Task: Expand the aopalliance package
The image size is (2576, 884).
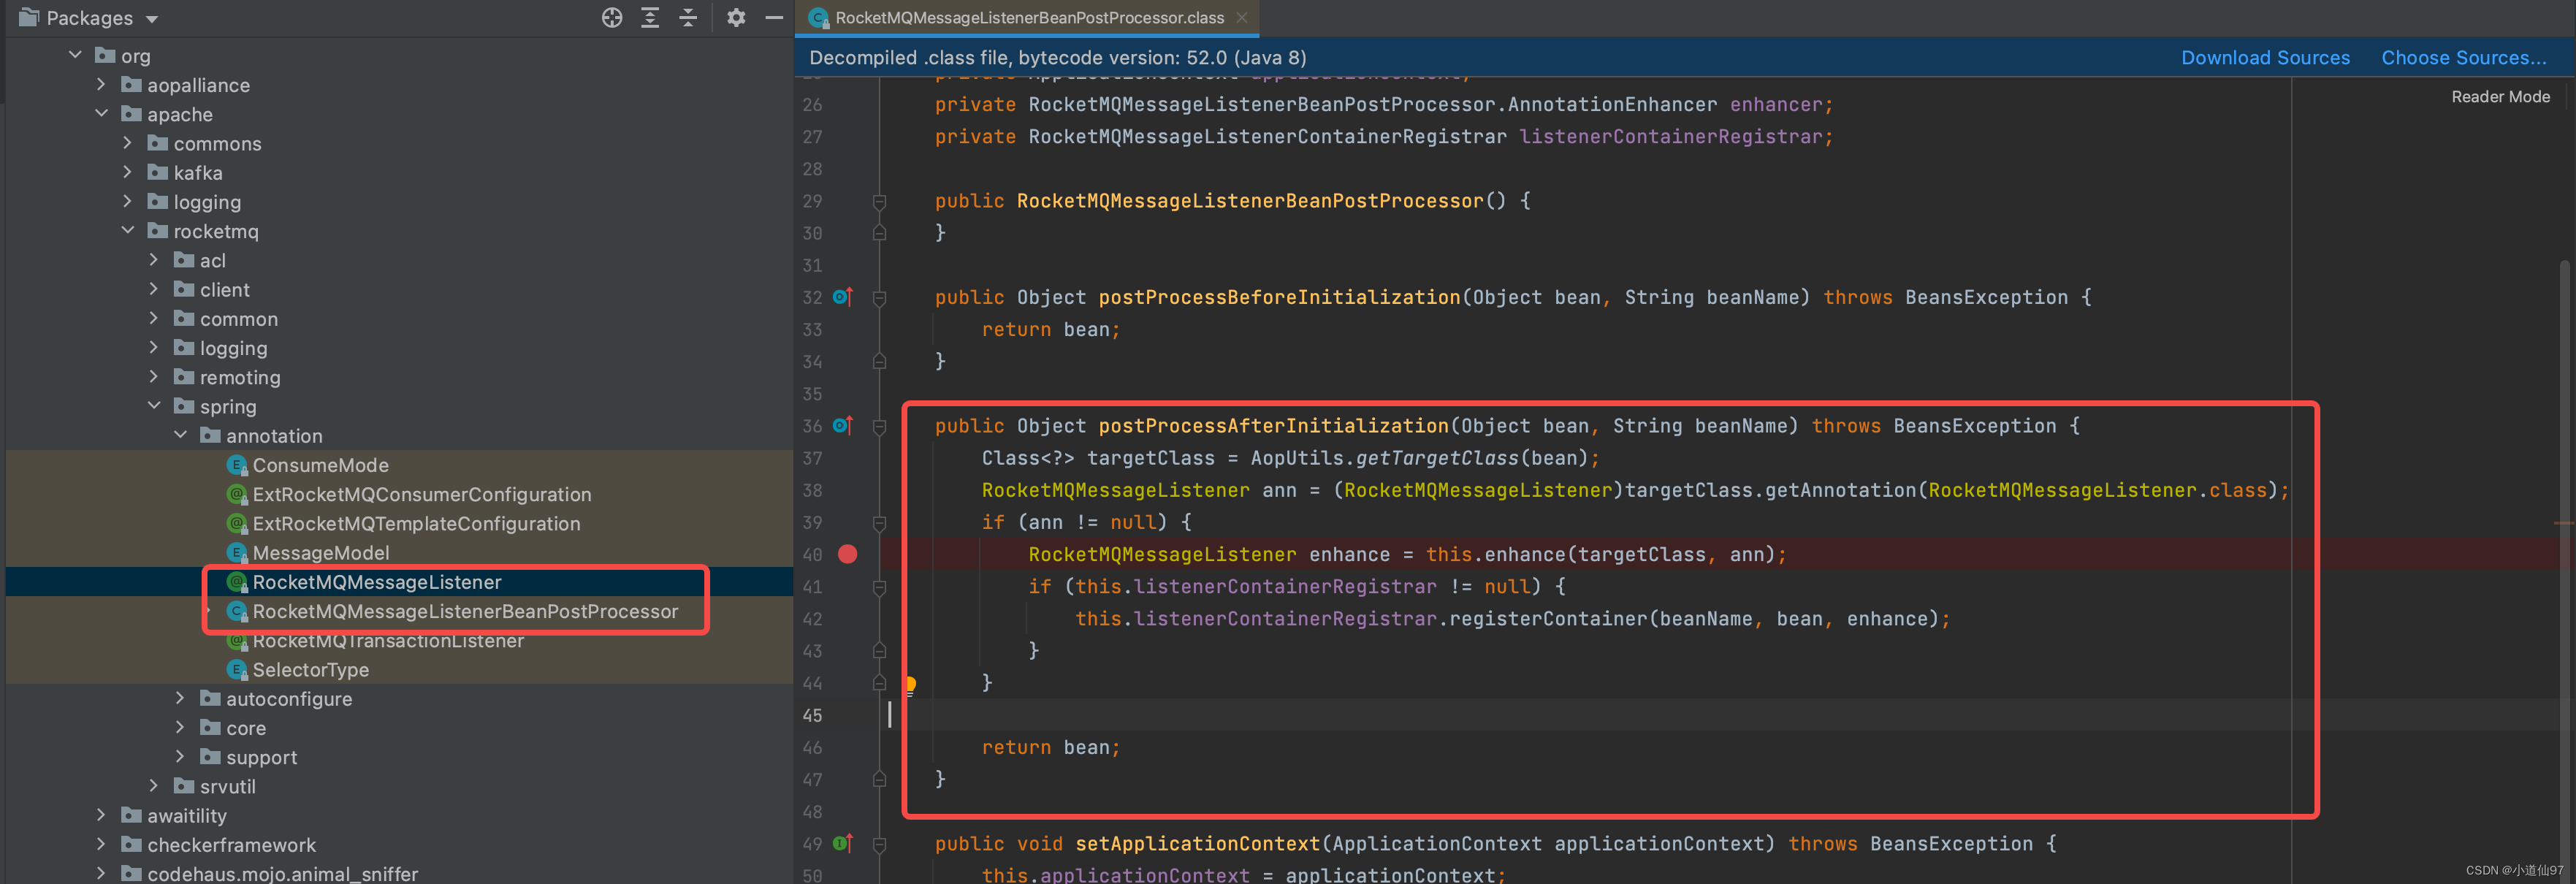Action: click(x=101, y=84)
